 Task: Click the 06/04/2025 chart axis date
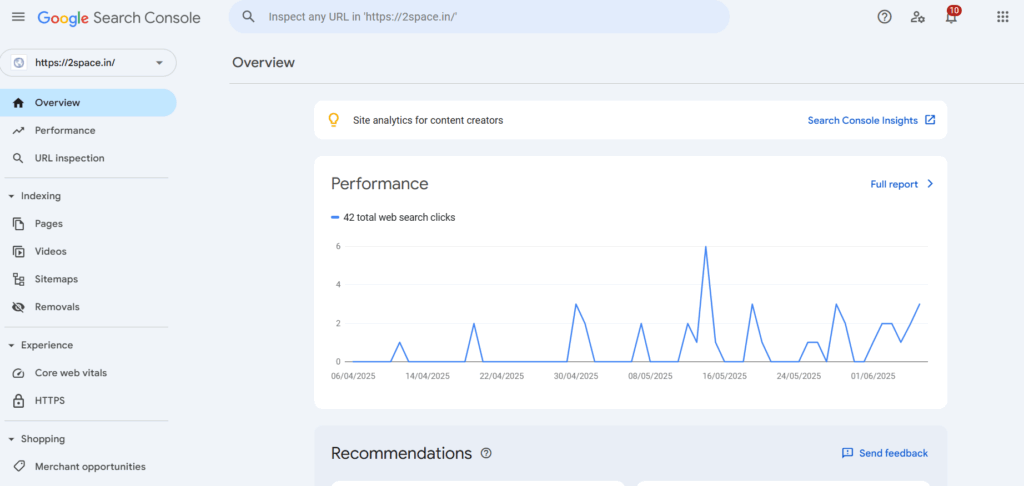pos(353,376)
